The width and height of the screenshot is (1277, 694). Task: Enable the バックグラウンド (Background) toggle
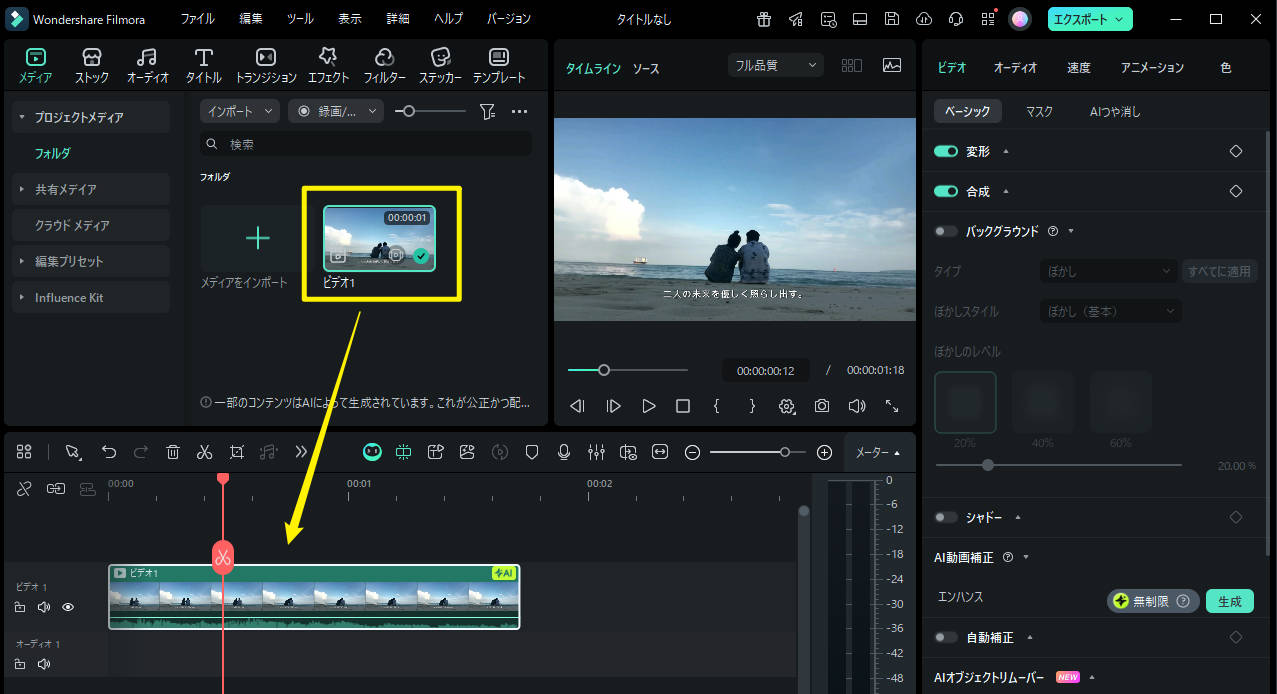944,231
